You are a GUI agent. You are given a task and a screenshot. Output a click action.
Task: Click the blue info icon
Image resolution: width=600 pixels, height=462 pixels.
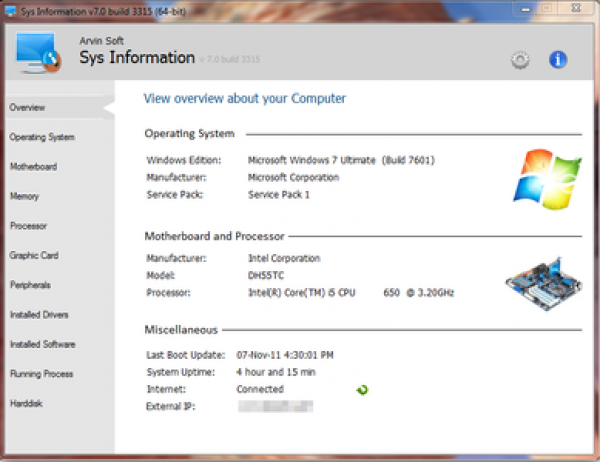pos(558,60)
